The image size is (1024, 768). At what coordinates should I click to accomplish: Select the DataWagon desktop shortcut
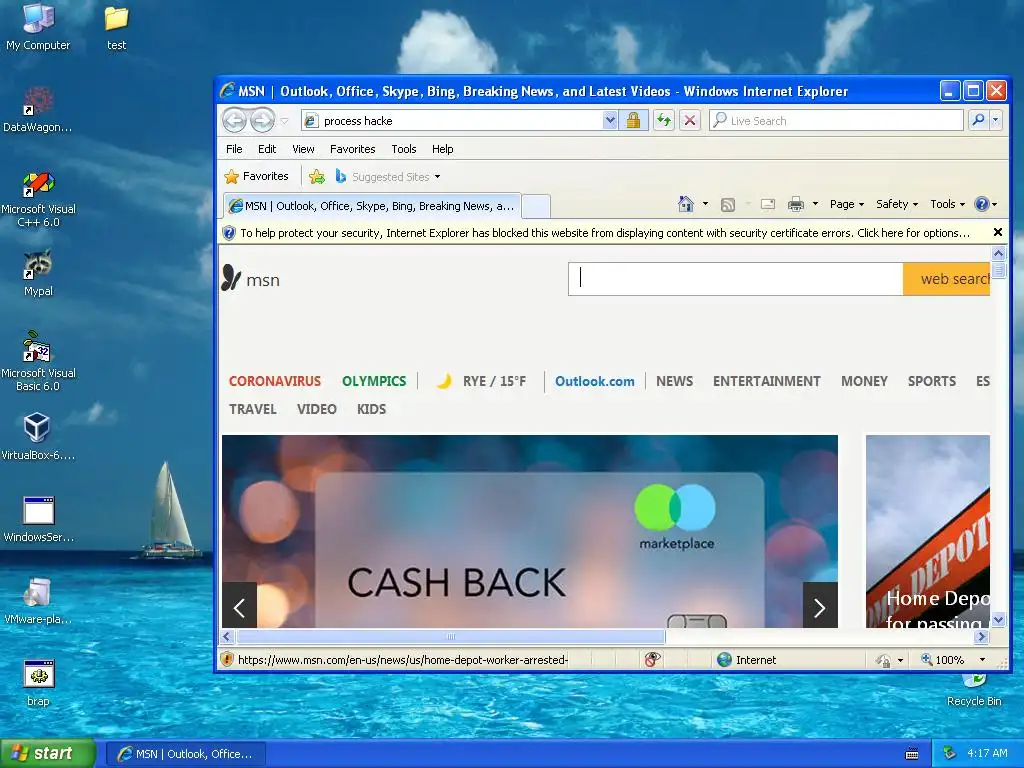click(x=38, y=110)
